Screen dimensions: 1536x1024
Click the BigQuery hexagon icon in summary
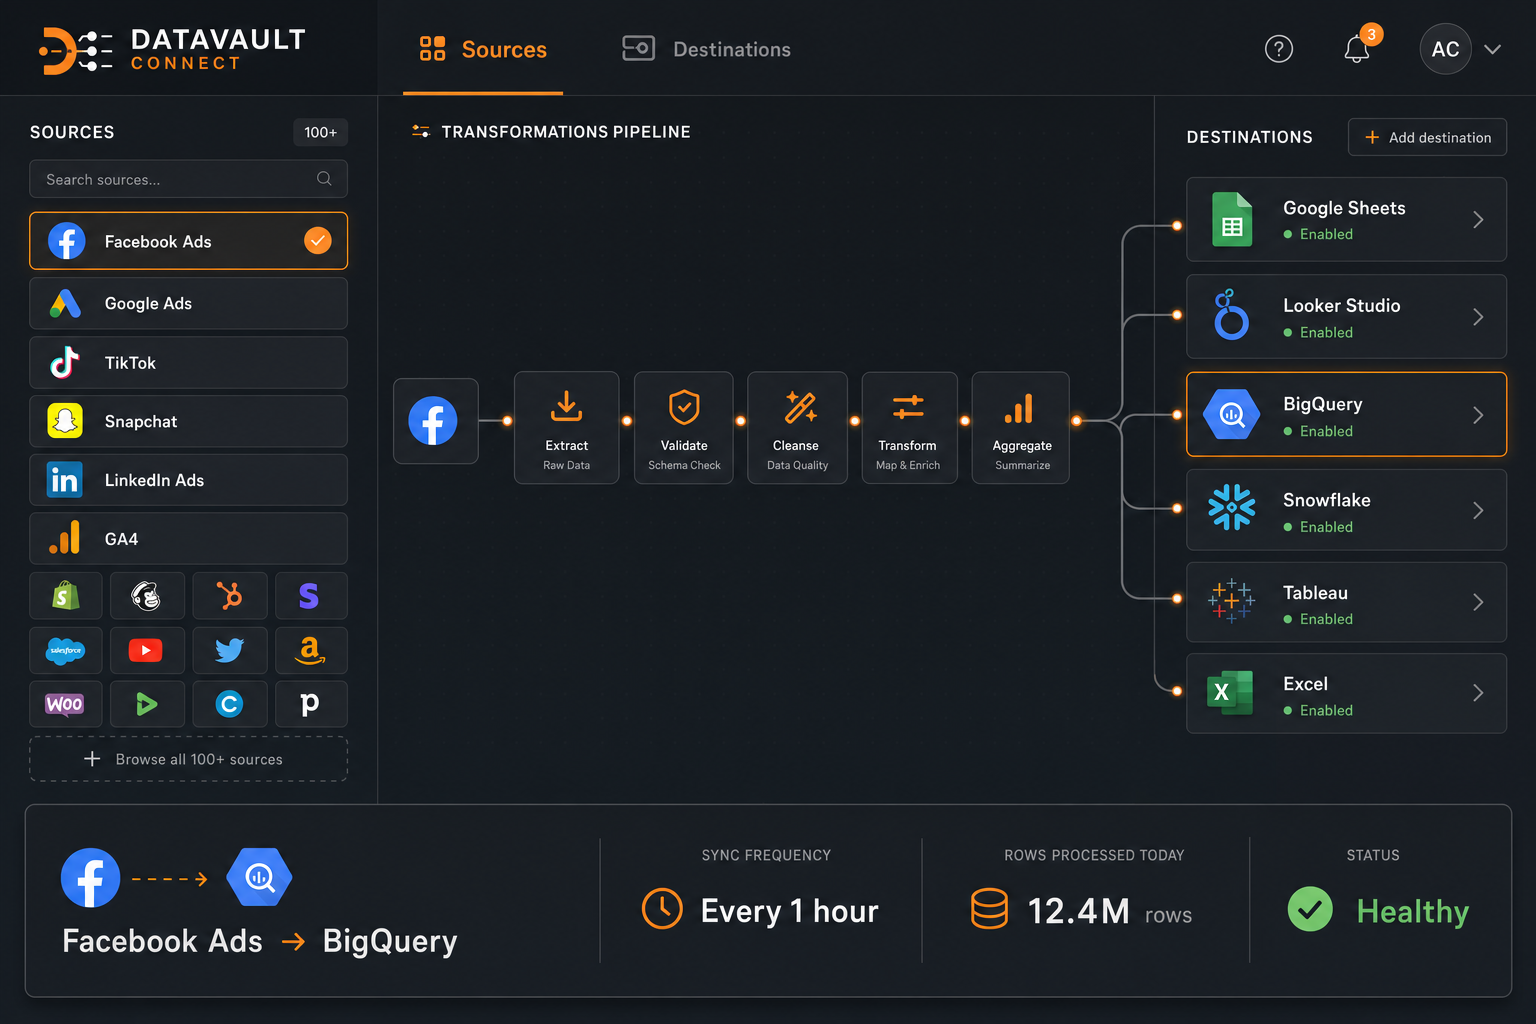(x=260, y=877)
